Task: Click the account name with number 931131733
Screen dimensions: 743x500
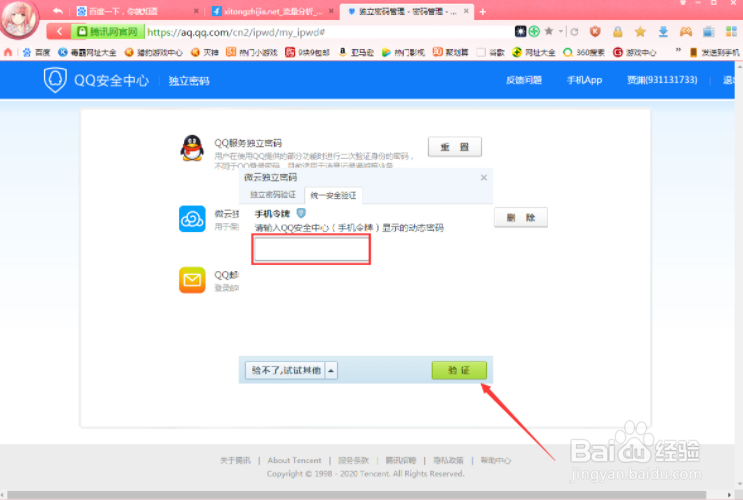Action: pyautogui.click(x=662, y=80)
